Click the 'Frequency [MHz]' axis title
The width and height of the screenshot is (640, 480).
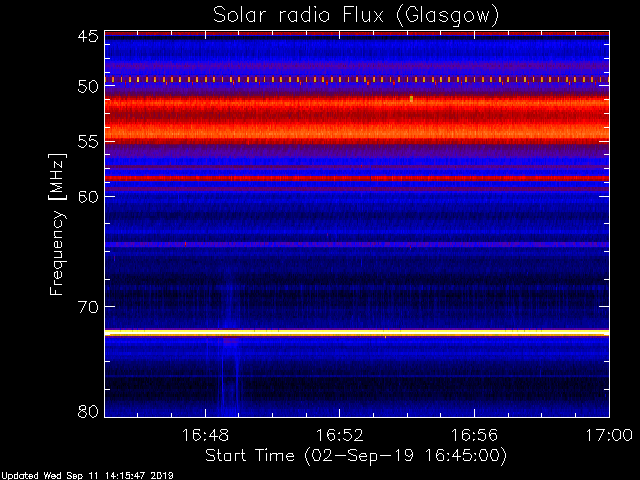point(57,224)
